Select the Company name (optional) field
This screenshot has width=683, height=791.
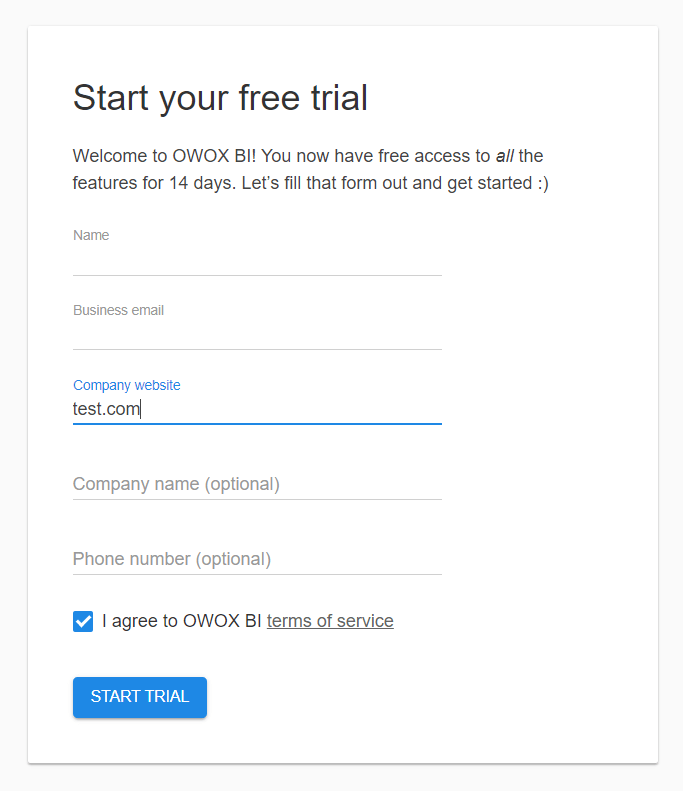tap(257, 484)
